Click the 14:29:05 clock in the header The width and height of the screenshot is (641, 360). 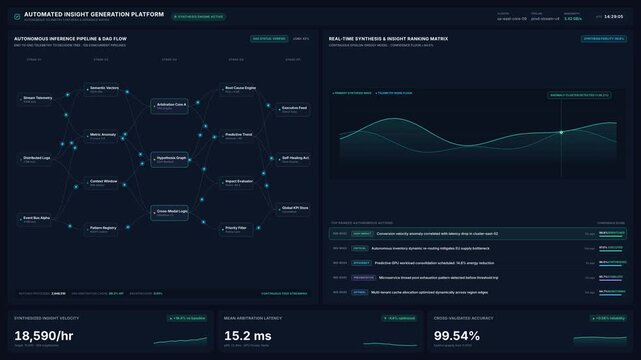(614, 17)
